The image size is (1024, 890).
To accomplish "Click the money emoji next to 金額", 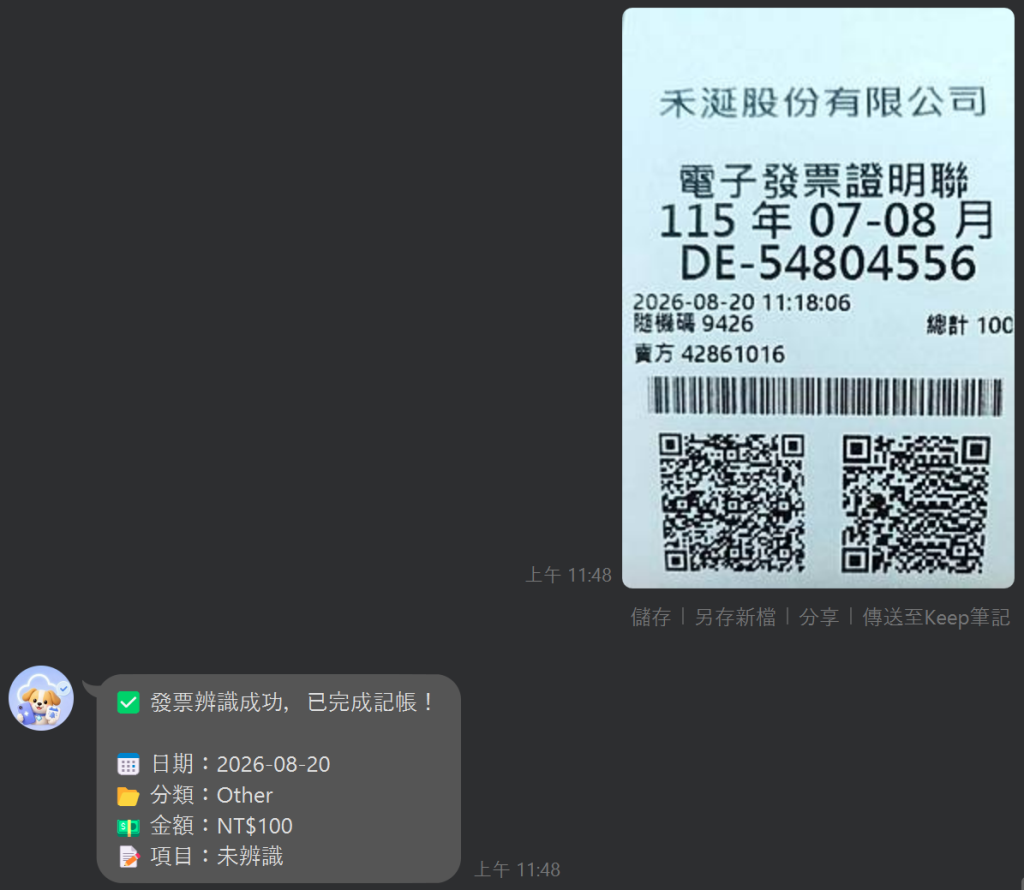I will pyautogui.click(x=128, y=827).
